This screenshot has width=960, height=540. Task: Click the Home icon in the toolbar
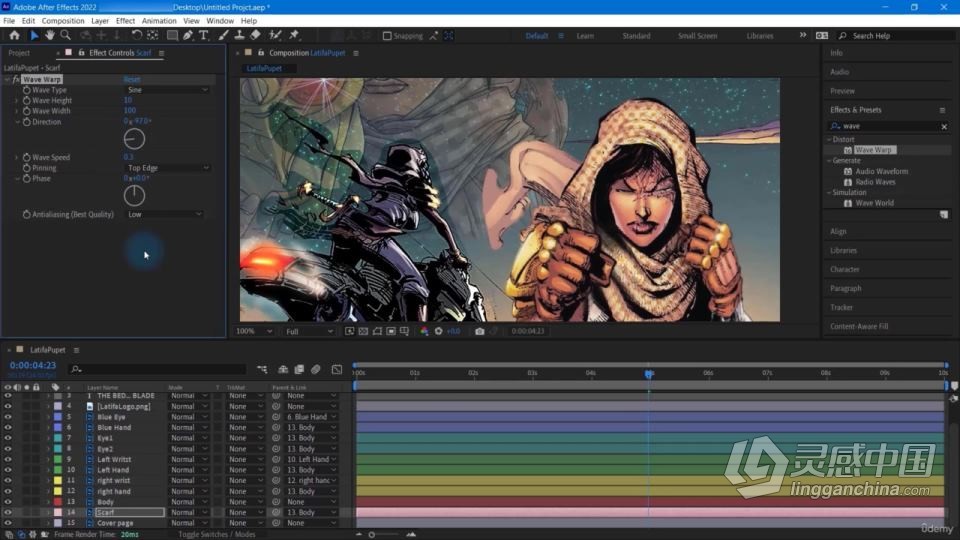pos(14,36)
